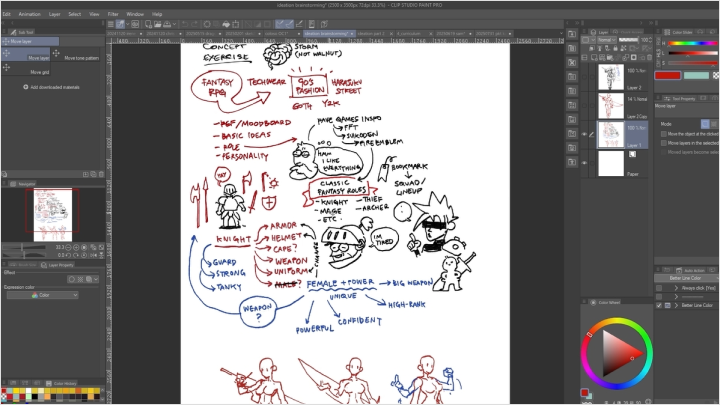720x405 pixels.
Task: Select the first Mode button in Tool Property
Action: [705, 124]
